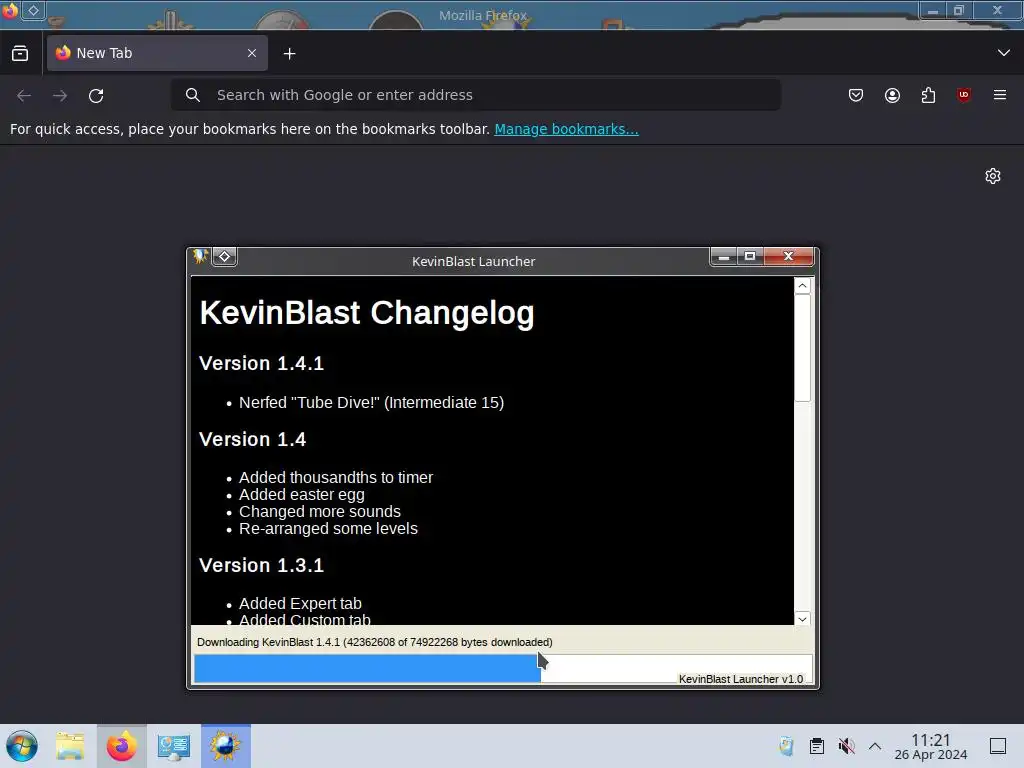Screen dimensions: 1024x768
Task: Click the Version 1.4.1 heading
Action: coord(261,363)
